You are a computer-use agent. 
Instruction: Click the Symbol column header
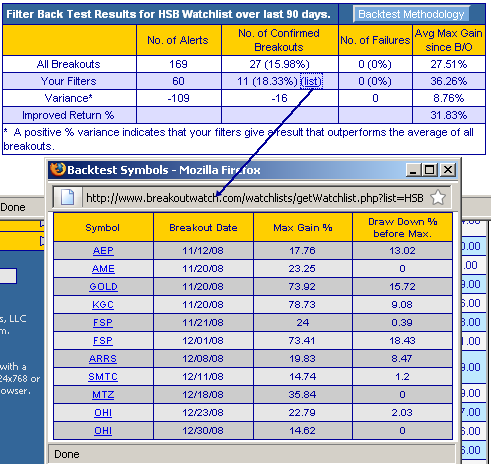[103, 228]
